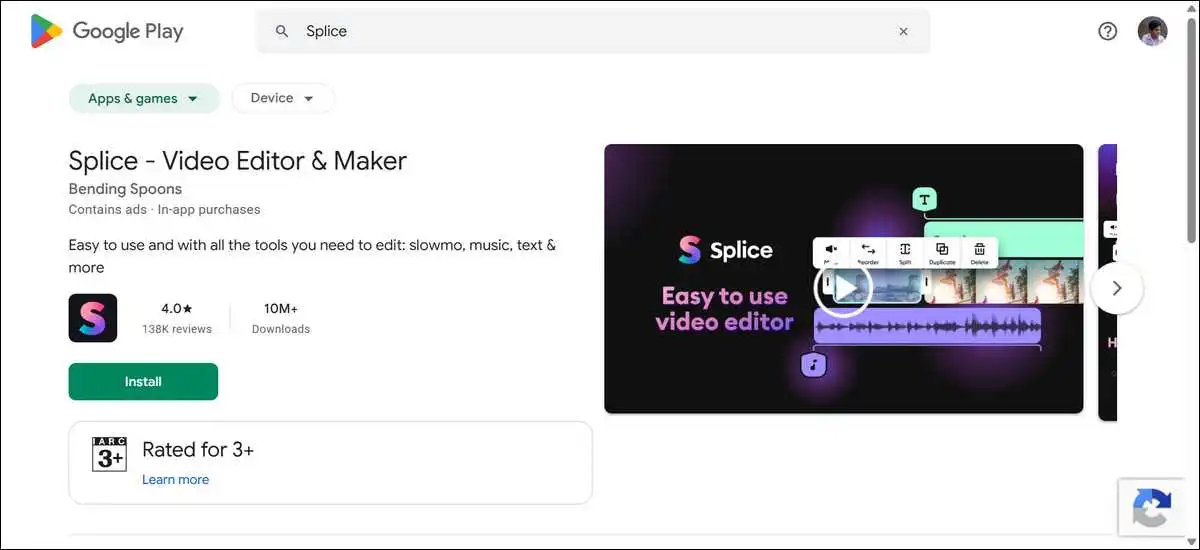Screen dimensions: 1200x550
Task: Expand the Device filter dropdown
Action: (x=283, y=98)
